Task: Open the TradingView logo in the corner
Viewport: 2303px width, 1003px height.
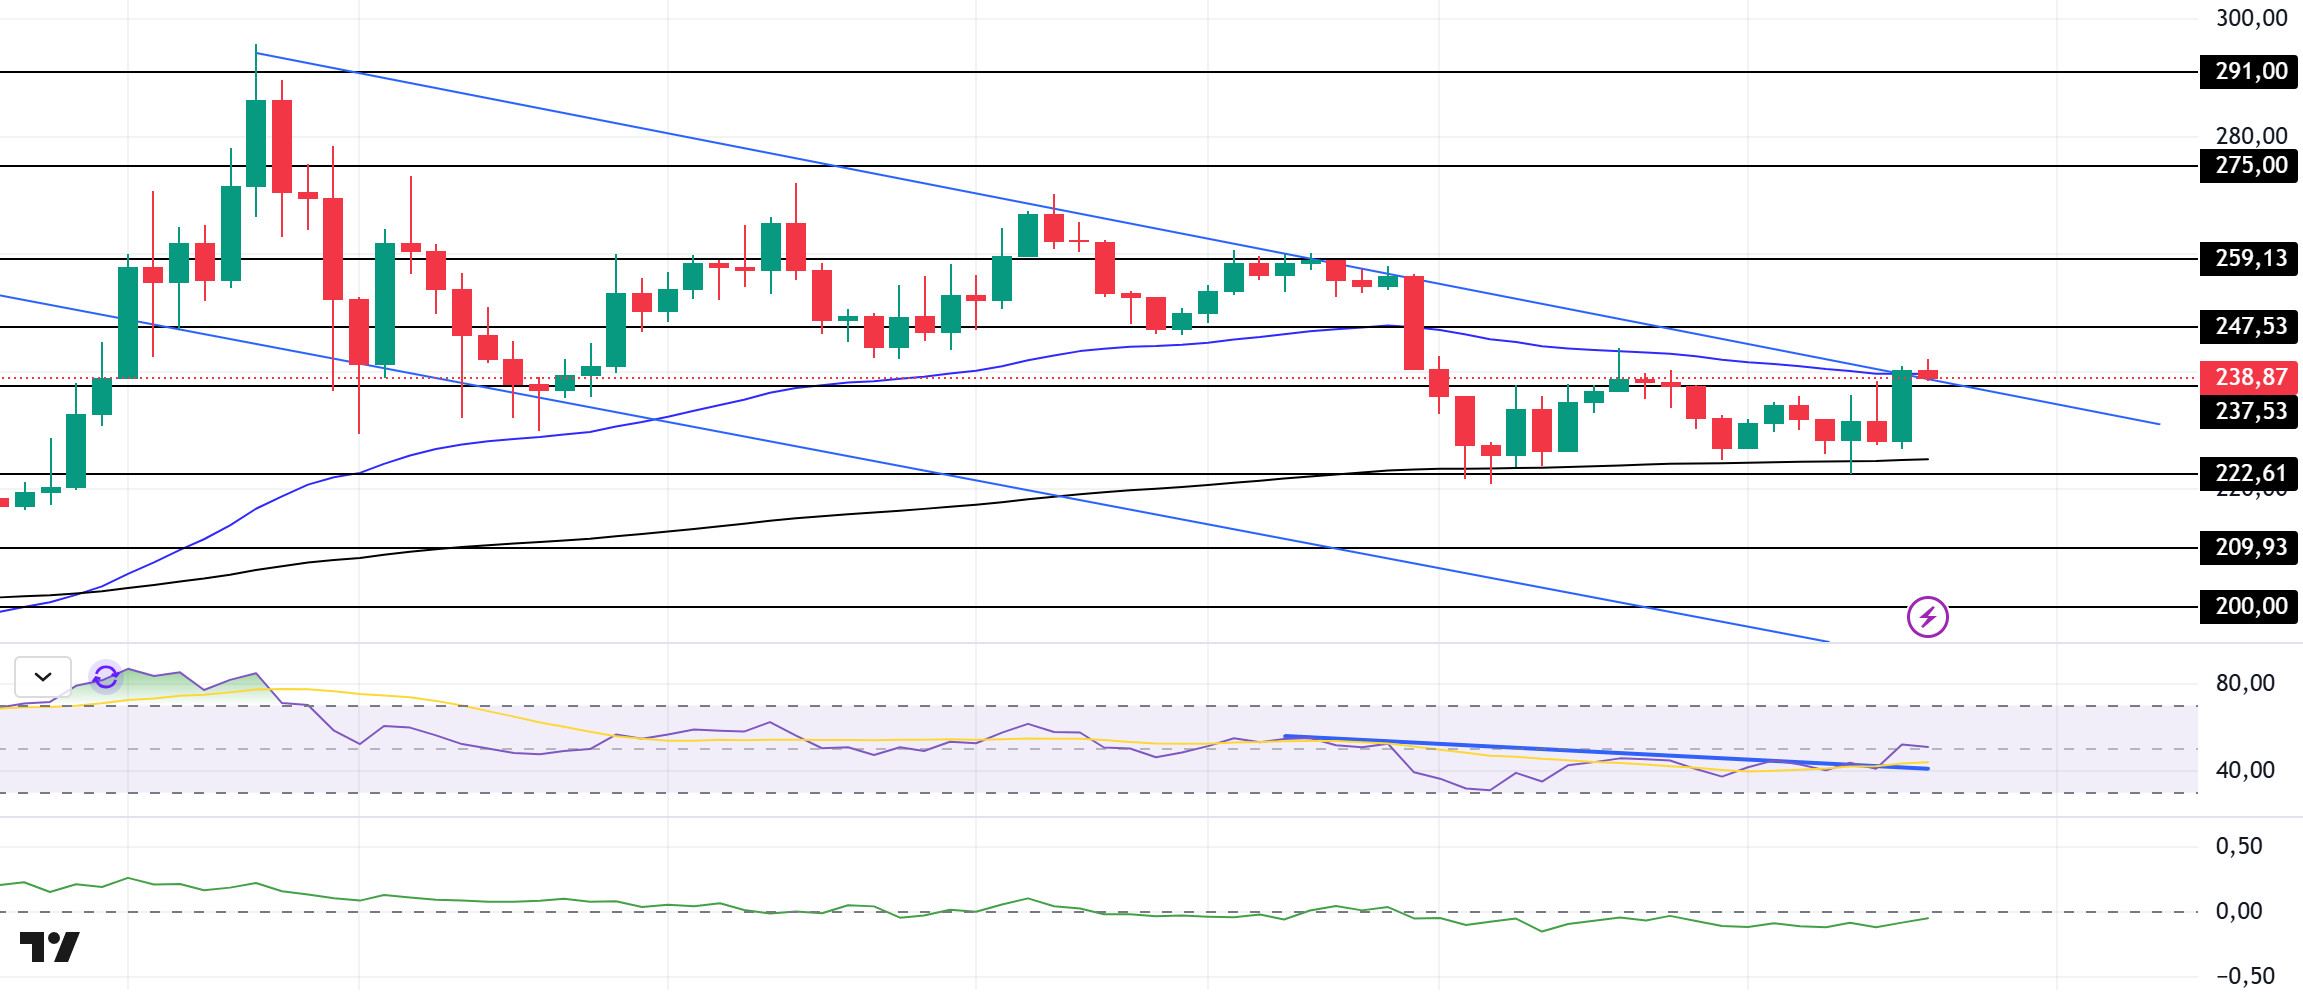Action: (x=50, y=946)
